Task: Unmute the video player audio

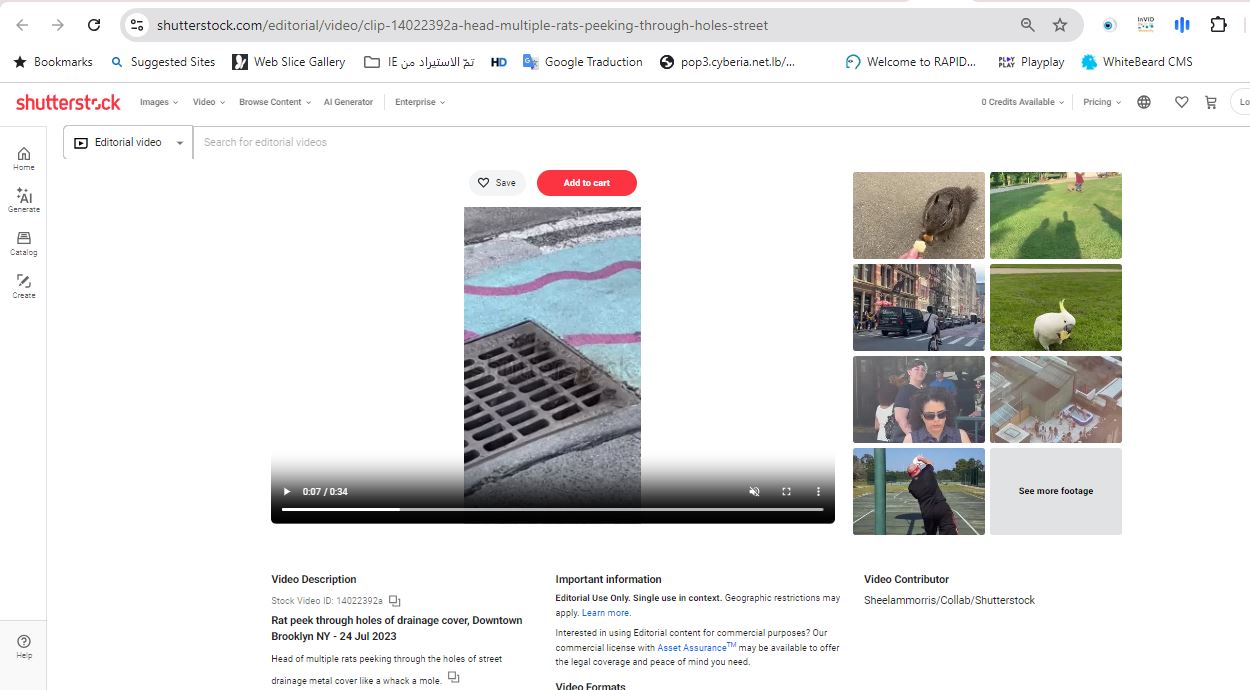Action: [x=754, y=492]
